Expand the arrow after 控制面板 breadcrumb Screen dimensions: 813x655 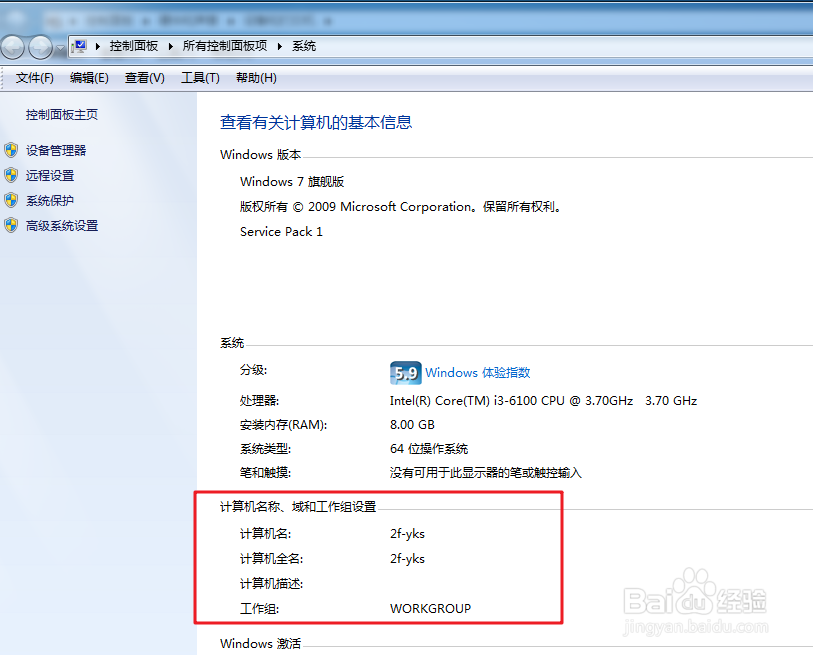click(171, 46)
